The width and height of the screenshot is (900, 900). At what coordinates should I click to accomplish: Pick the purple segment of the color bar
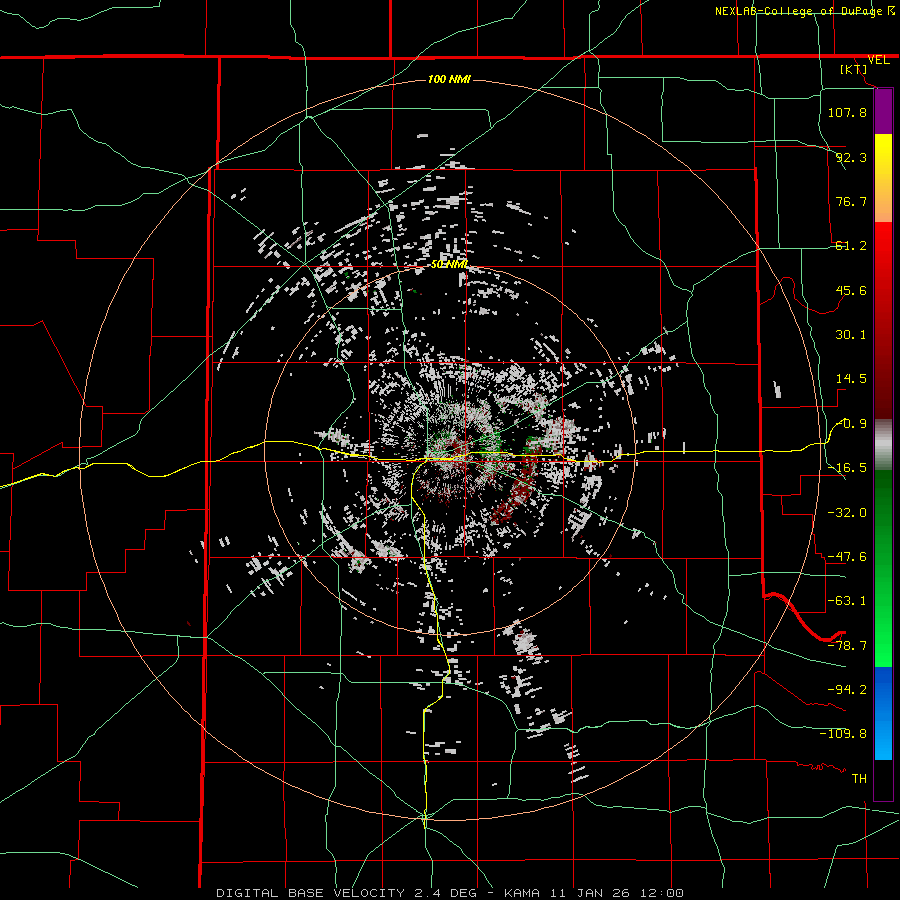pos(883,111)
